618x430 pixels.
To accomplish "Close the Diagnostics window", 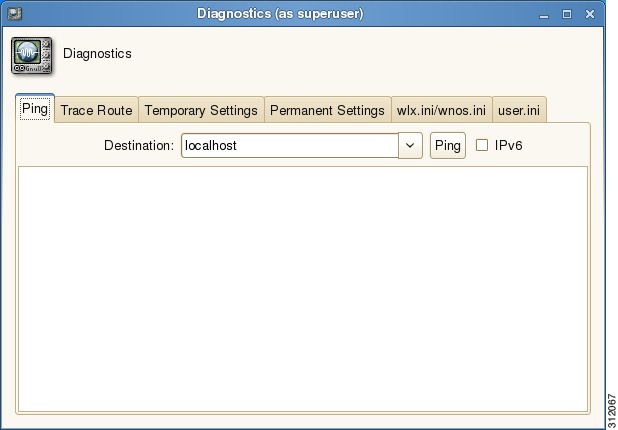I will click(590, 14).
